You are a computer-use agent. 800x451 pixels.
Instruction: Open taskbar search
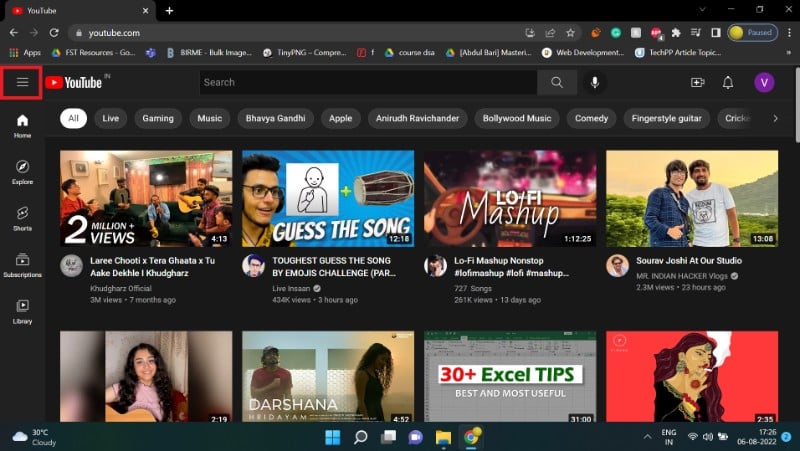tap(360, 437)
